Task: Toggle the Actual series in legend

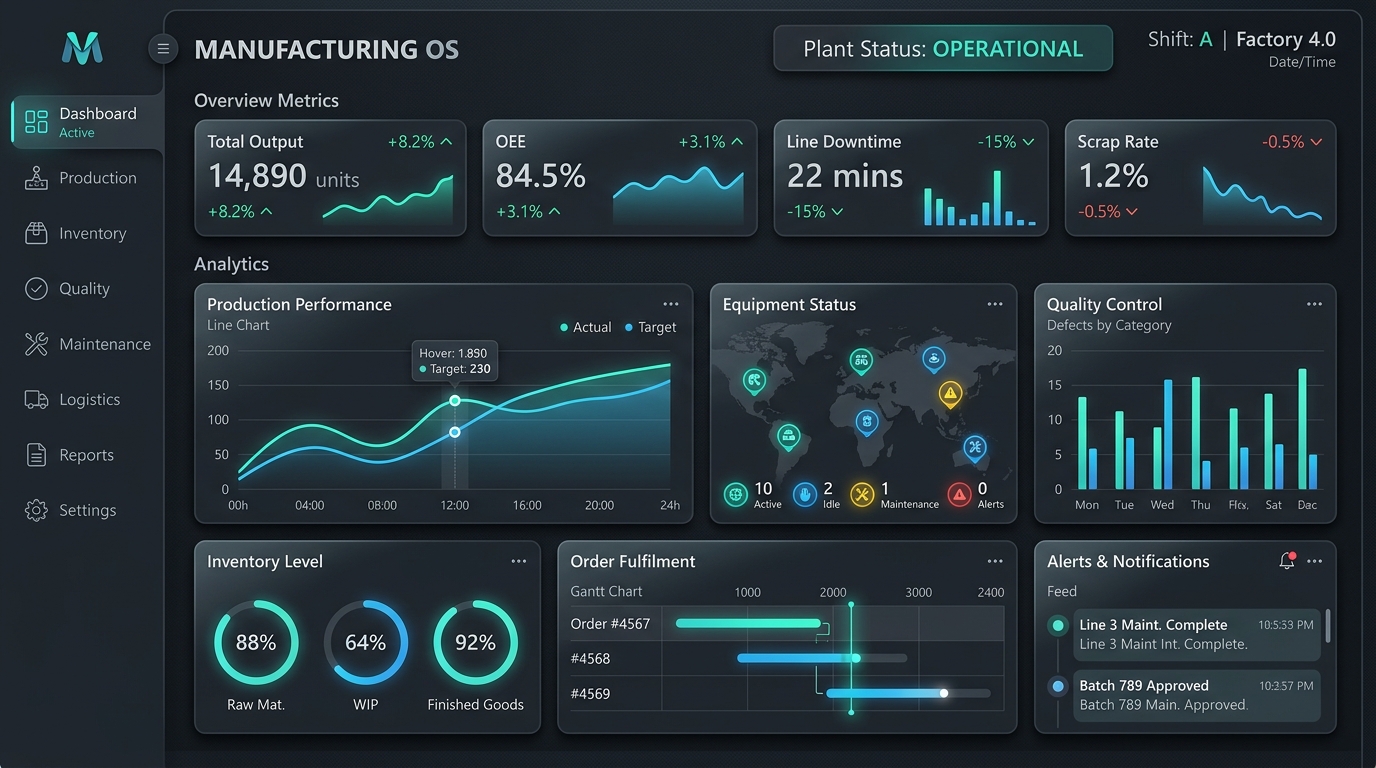Action: pos(585,327)
